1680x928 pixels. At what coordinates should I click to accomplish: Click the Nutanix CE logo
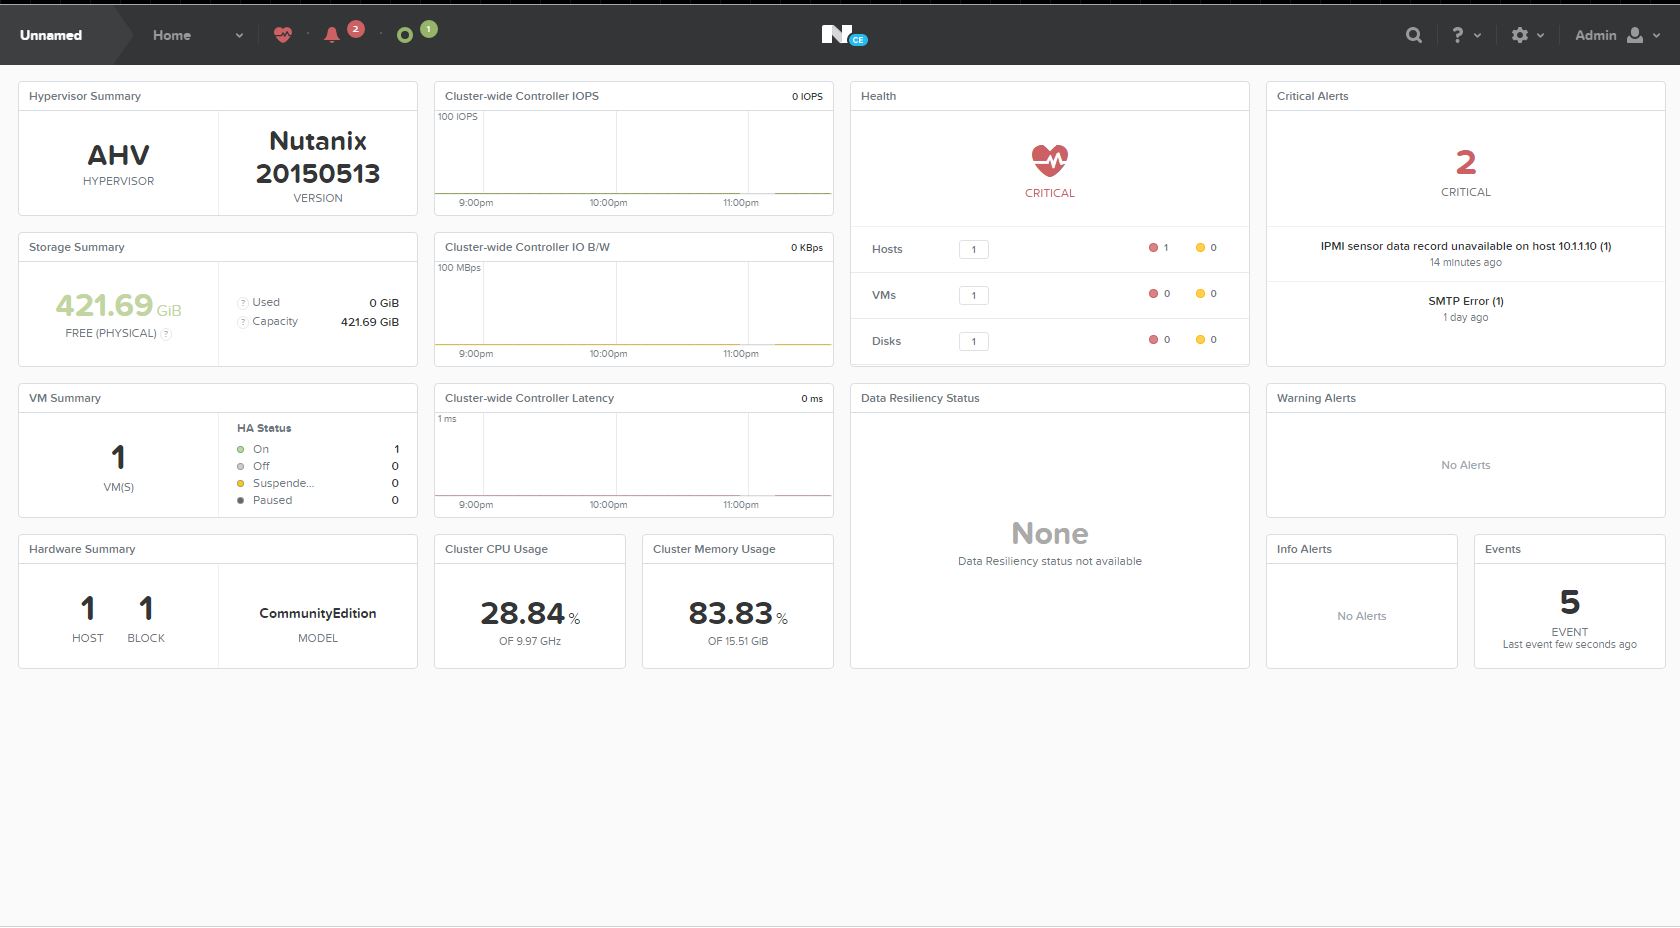tap(844, 35)
